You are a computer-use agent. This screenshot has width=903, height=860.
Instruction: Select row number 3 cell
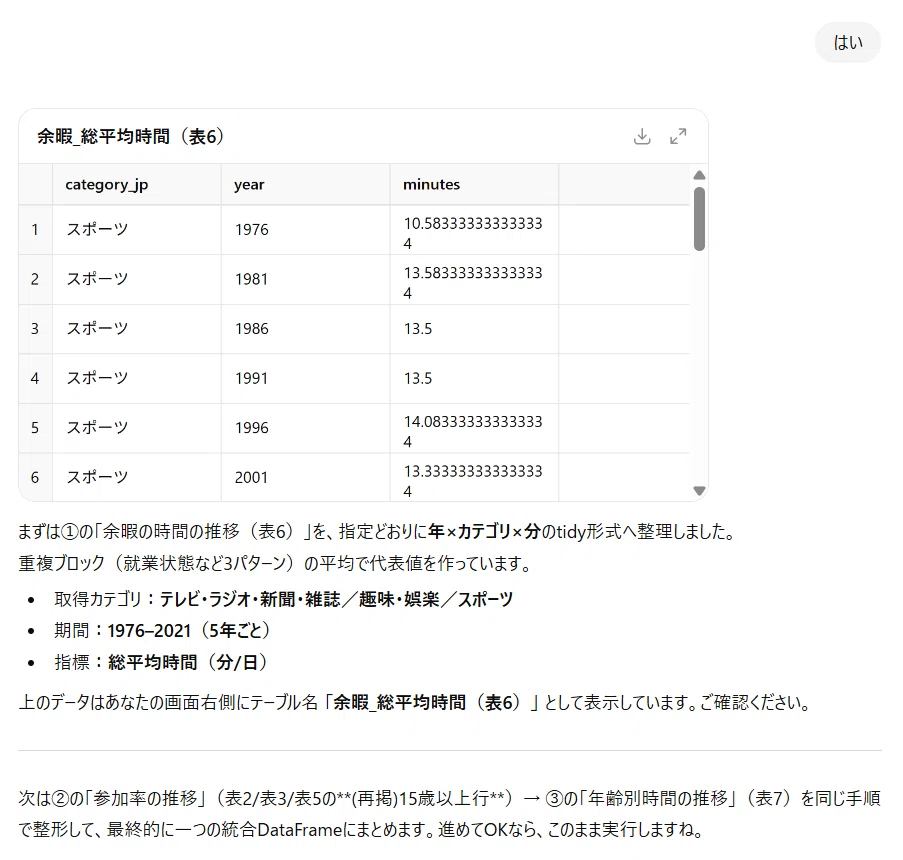[x=35, y=329]
